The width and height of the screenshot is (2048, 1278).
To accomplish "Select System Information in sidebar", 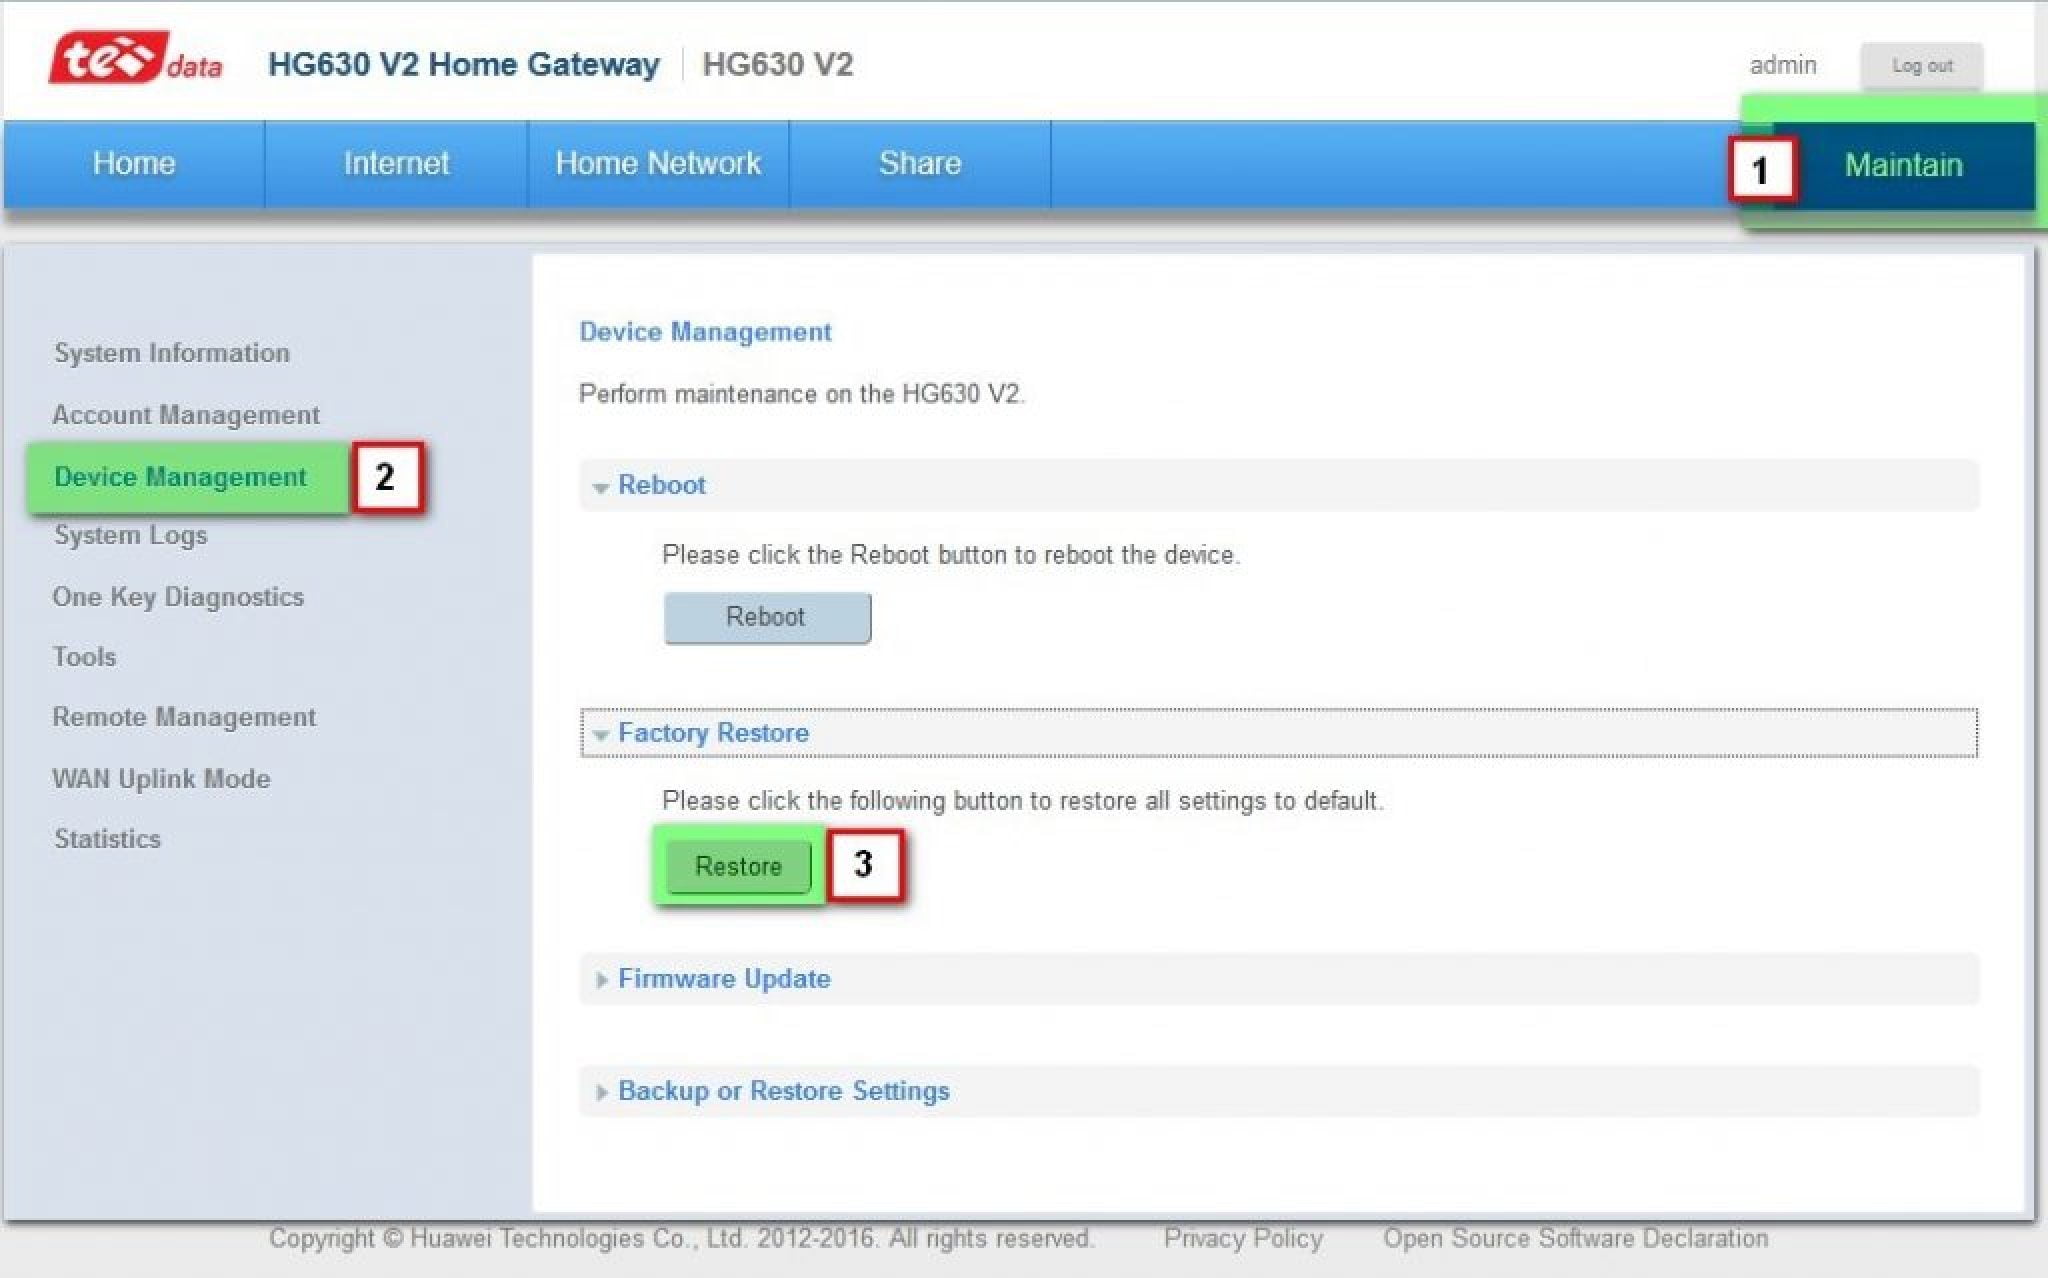I will point(172,352).
